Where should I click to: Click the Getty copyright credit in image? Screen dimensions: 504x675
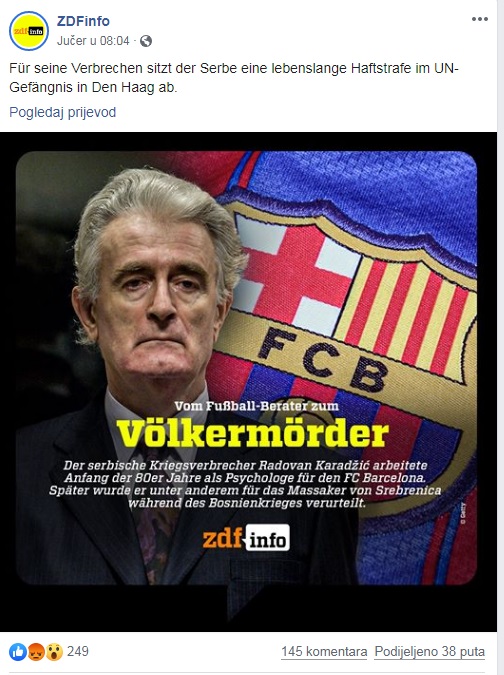(463, 513)
